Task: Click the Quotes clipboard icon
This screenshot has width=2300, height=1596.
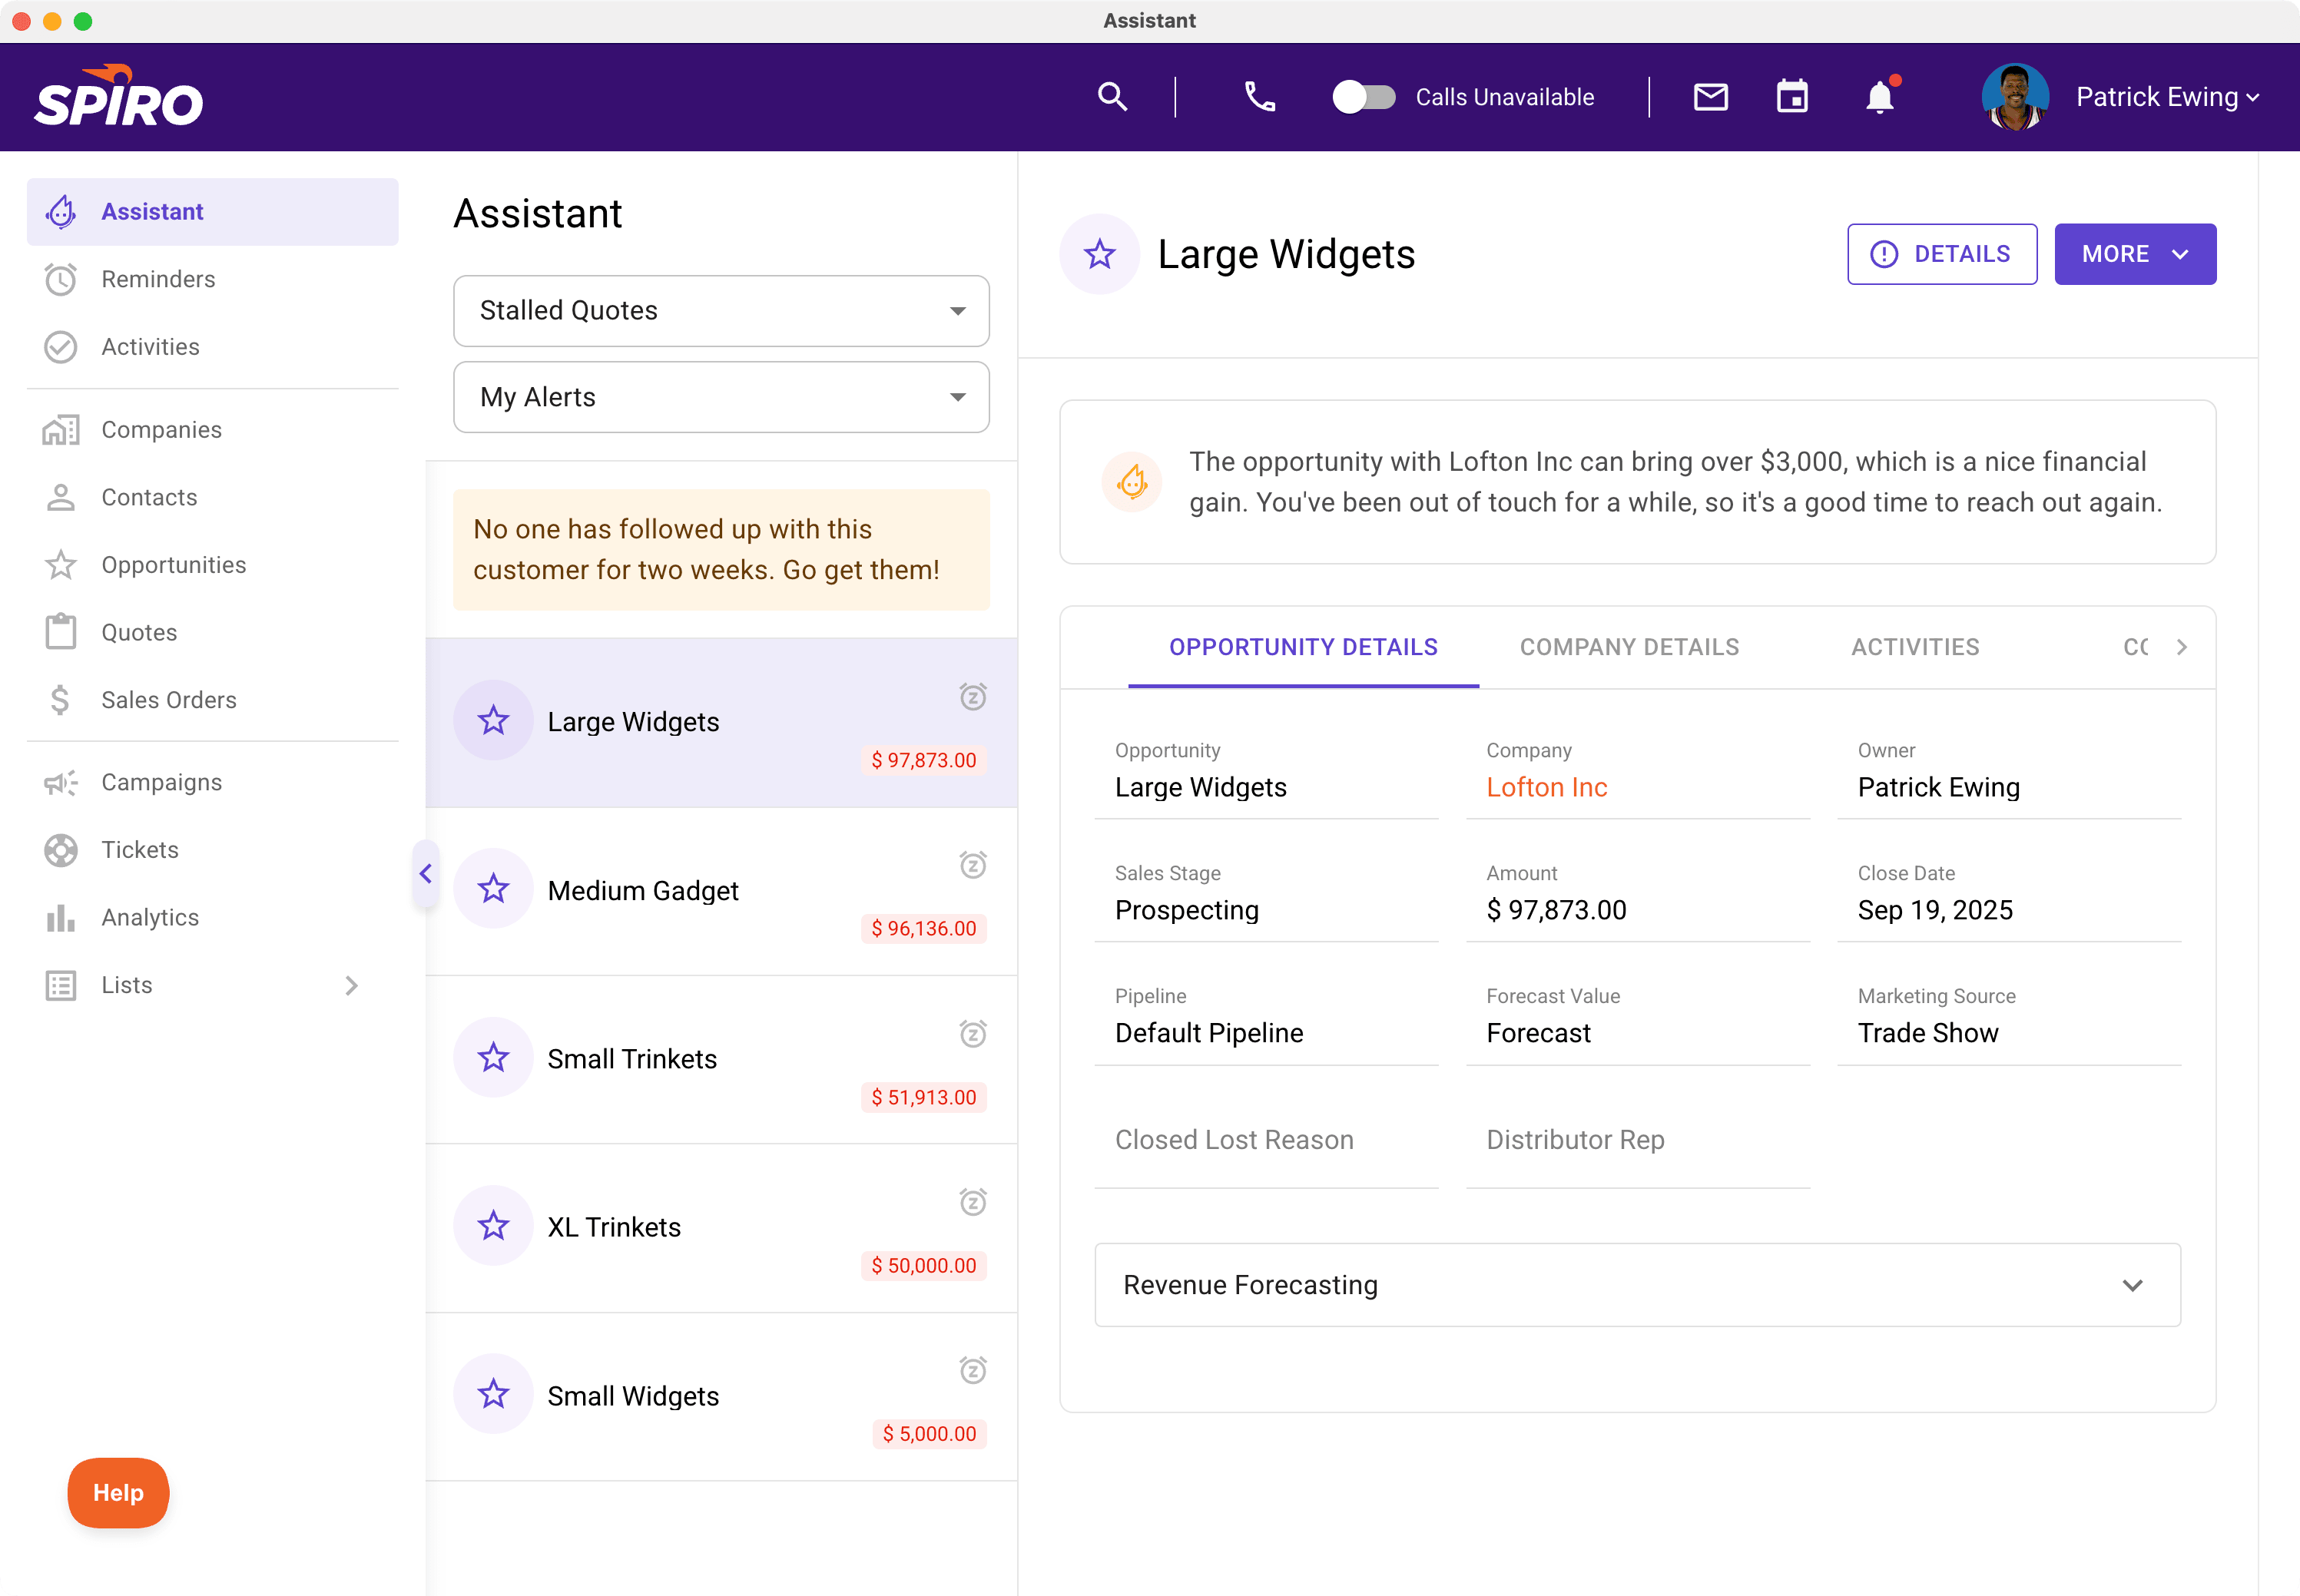Action: coord(61,632)
